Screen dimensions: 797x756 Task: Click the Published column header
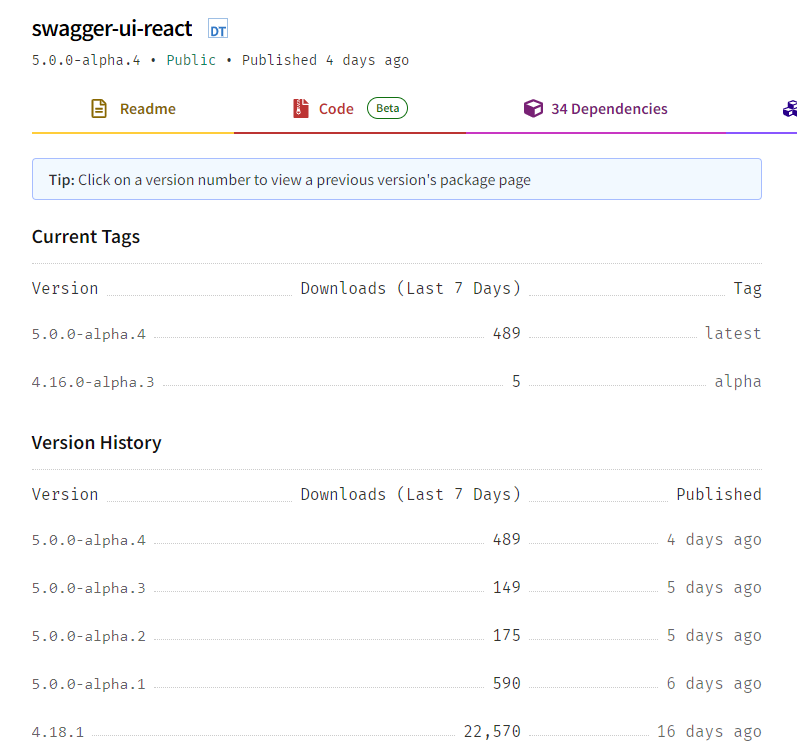coord(719,494)
